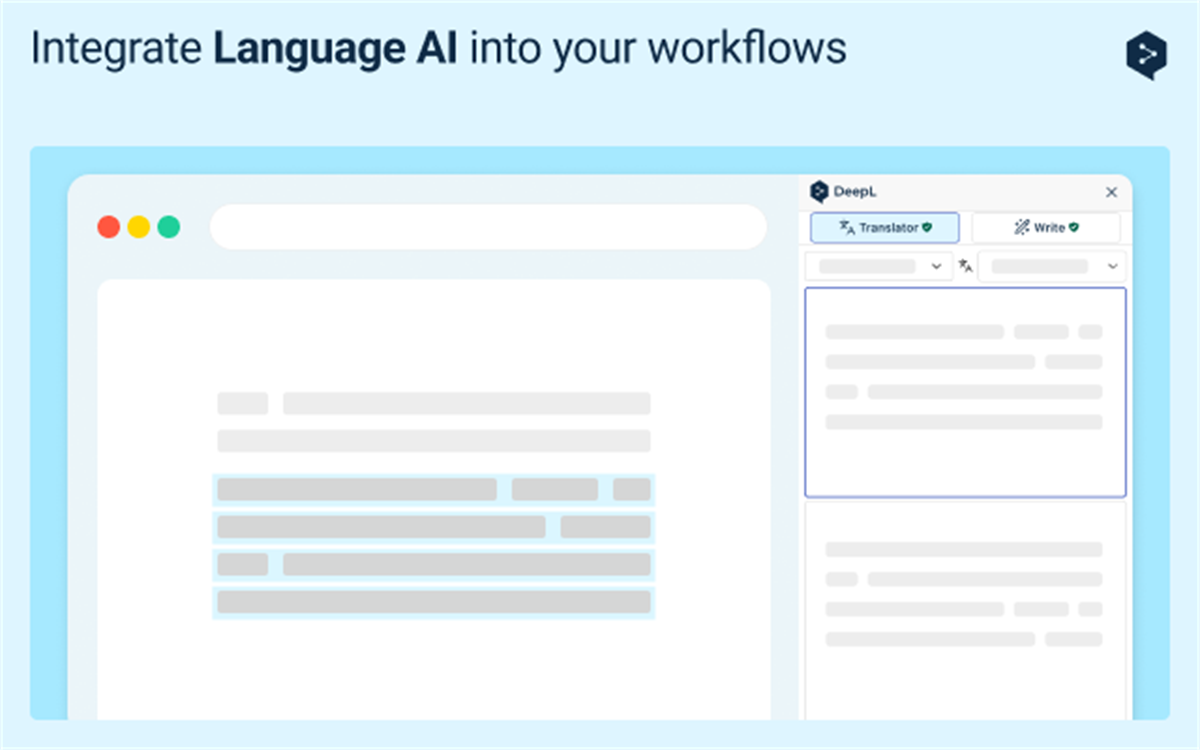The width and height of the screenshot is (1200, 750).
Task: Click the swap languages icon between dropdowns
Action: click(x=965, y=265)
